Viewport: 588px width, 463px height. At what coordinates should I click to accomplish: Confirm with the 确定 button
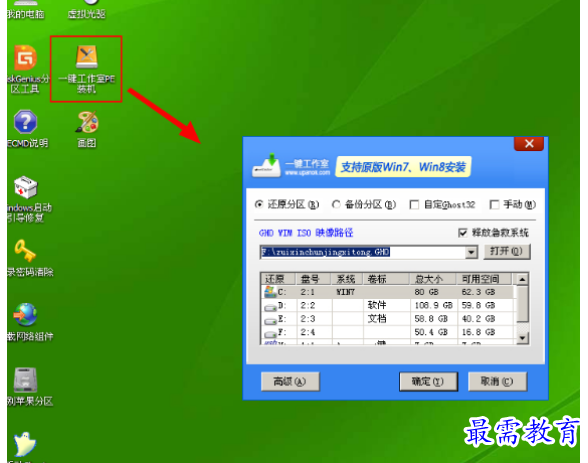point(428,382)
